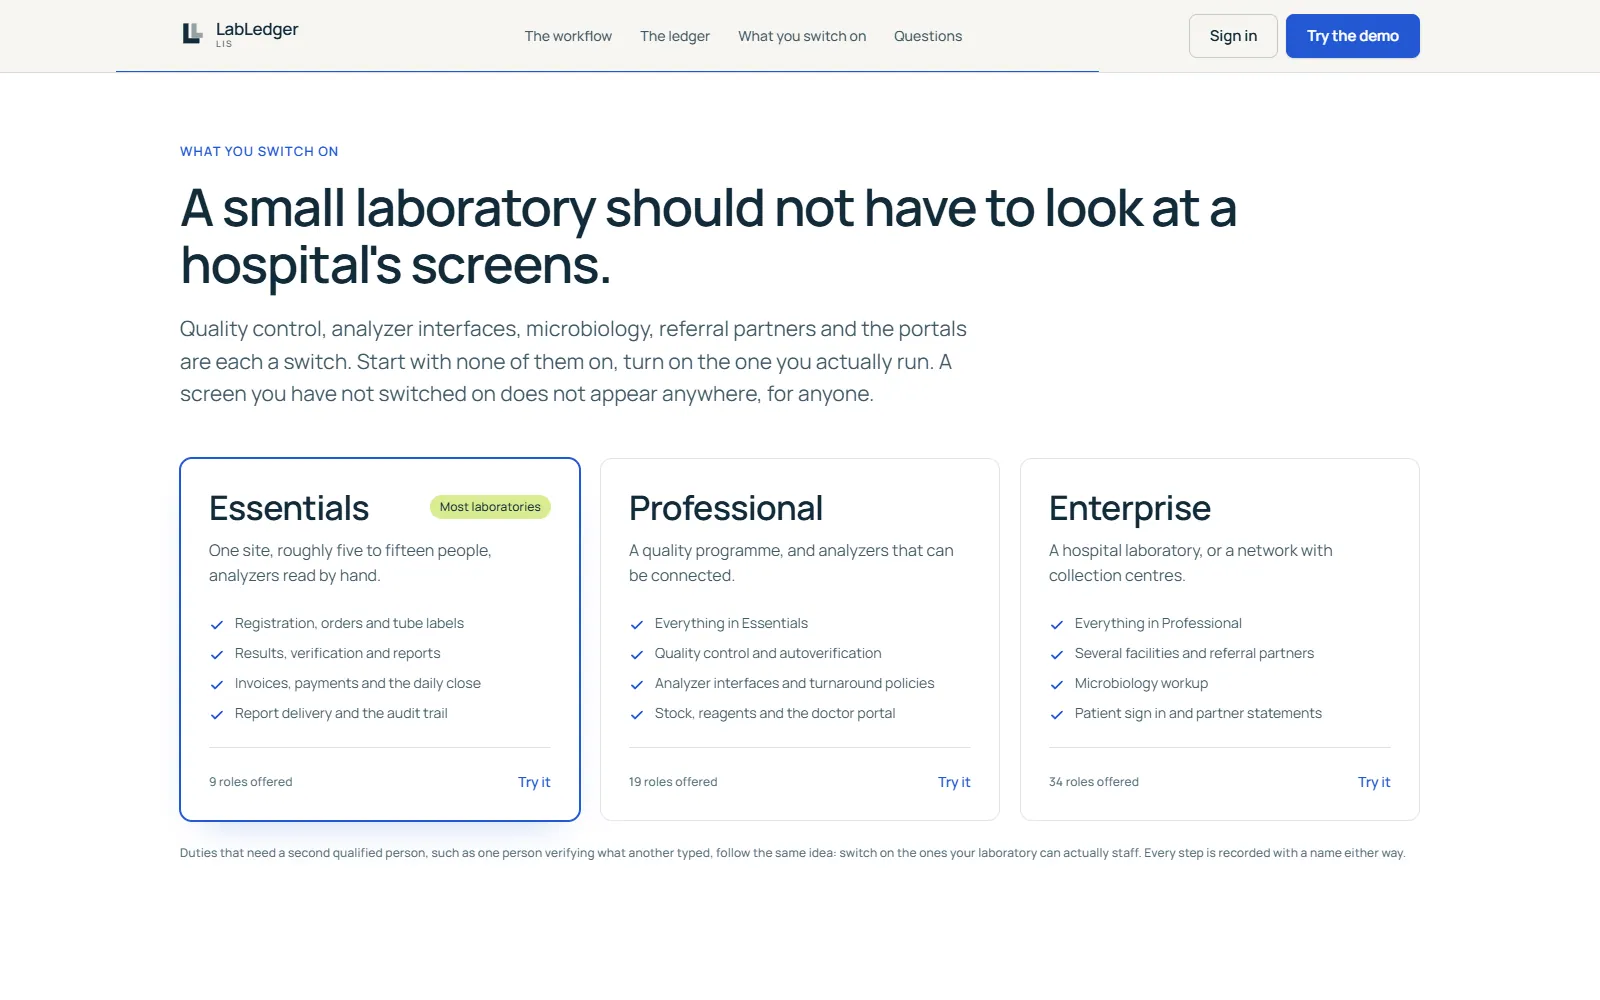This screenshot has width=1600, height=1000.
Task: Click checkmark beside Several facilities and referral partners
Action: (x=1057, y=654)
